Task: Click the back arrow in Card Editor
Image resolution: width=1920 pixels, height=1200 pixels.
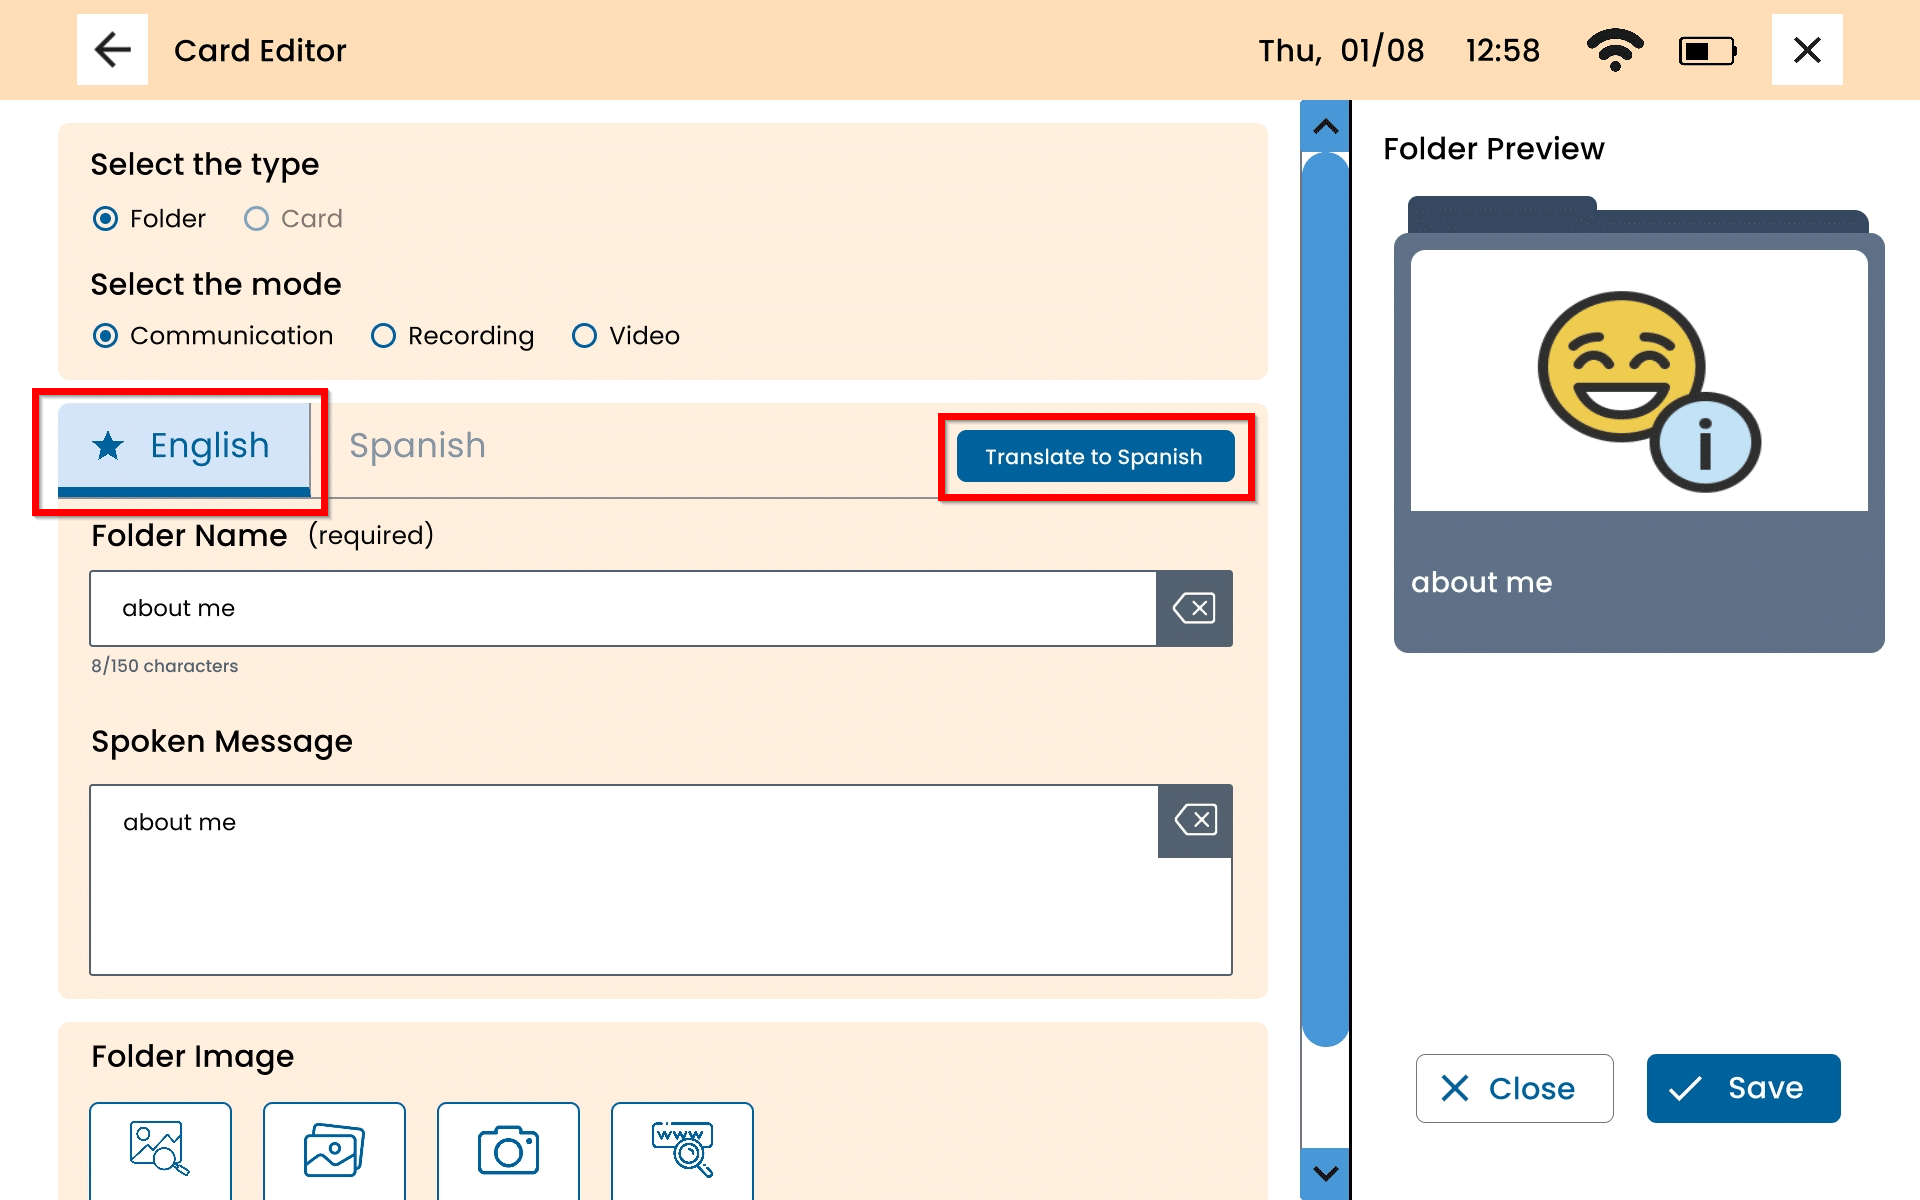Action: click(x=112, y=50)
